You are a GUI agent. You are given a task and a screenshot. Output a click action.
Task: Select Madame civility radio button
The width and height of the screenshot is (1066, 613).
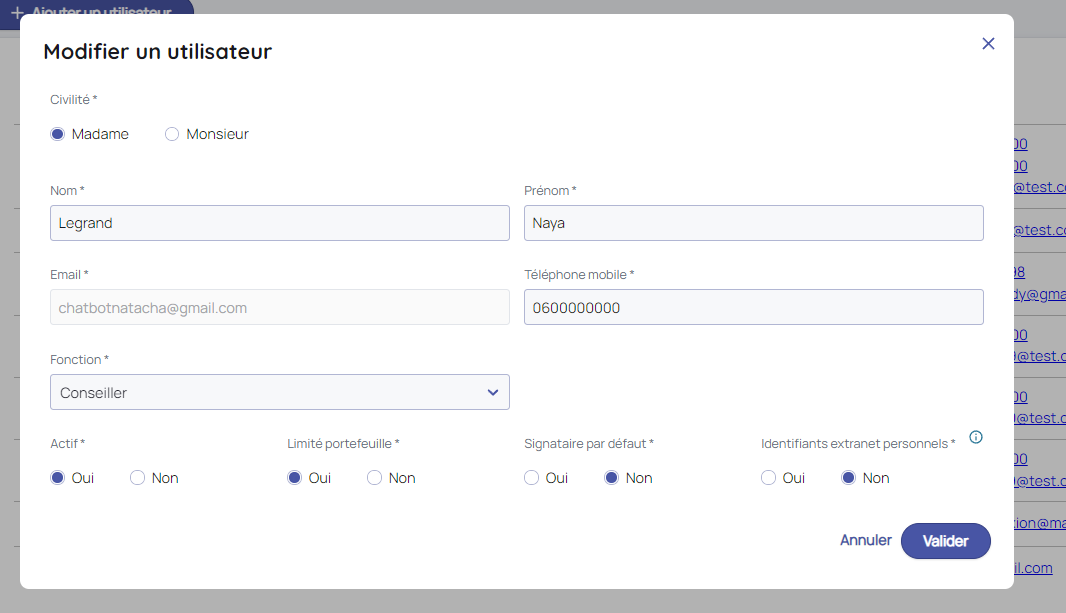pos(58,134)
